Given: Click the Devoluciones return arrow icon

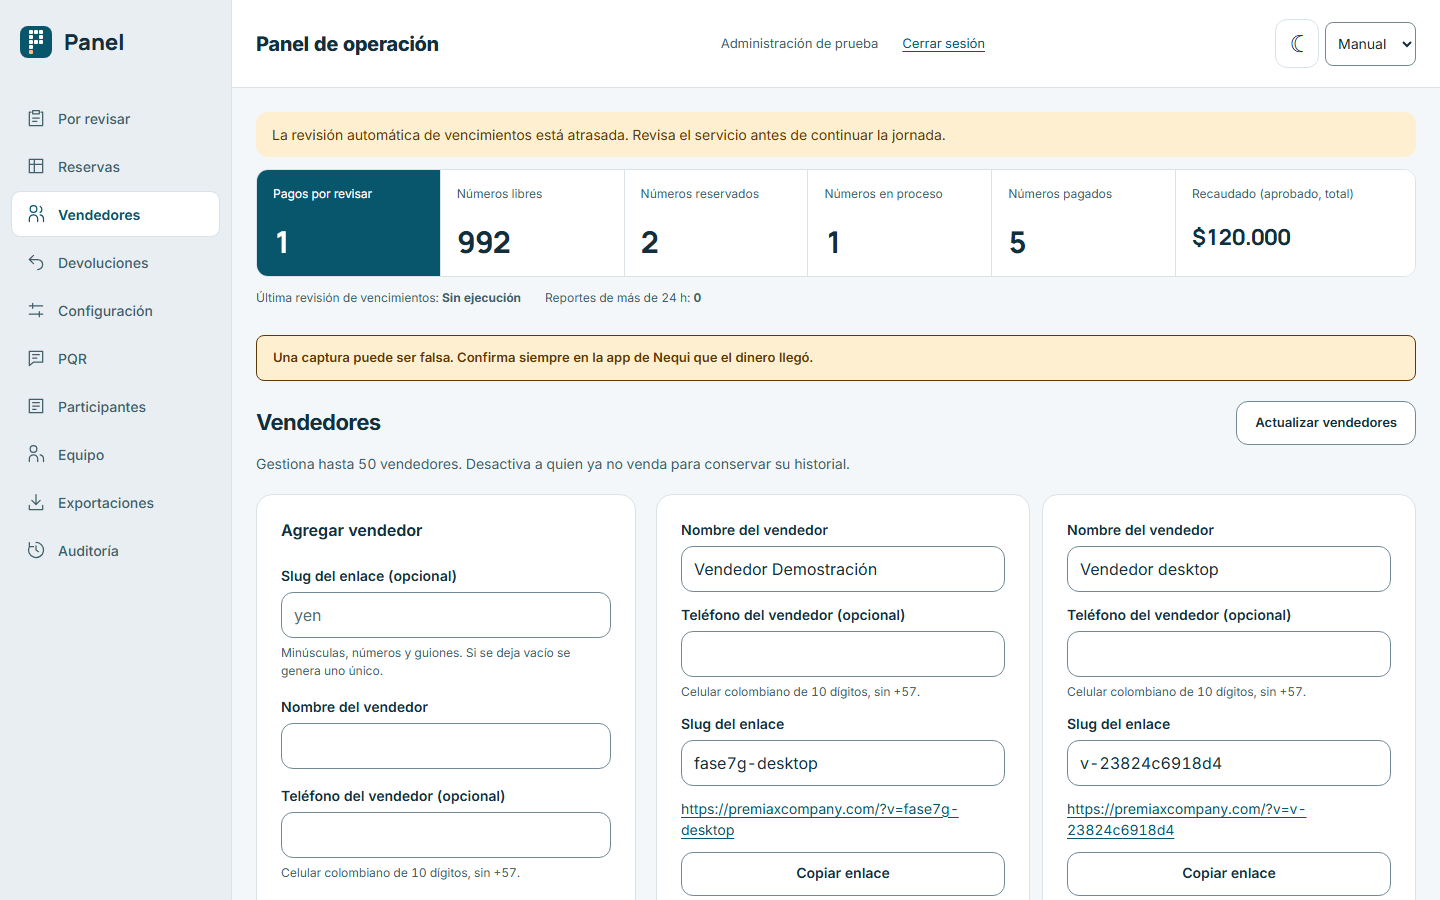Looking at the screenshot, I should 36,262.
